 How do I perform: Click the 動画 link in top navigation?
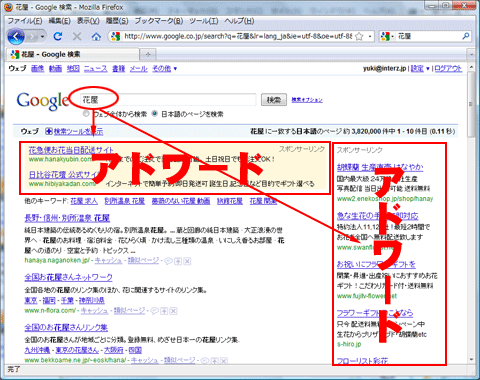coord(55,68)
